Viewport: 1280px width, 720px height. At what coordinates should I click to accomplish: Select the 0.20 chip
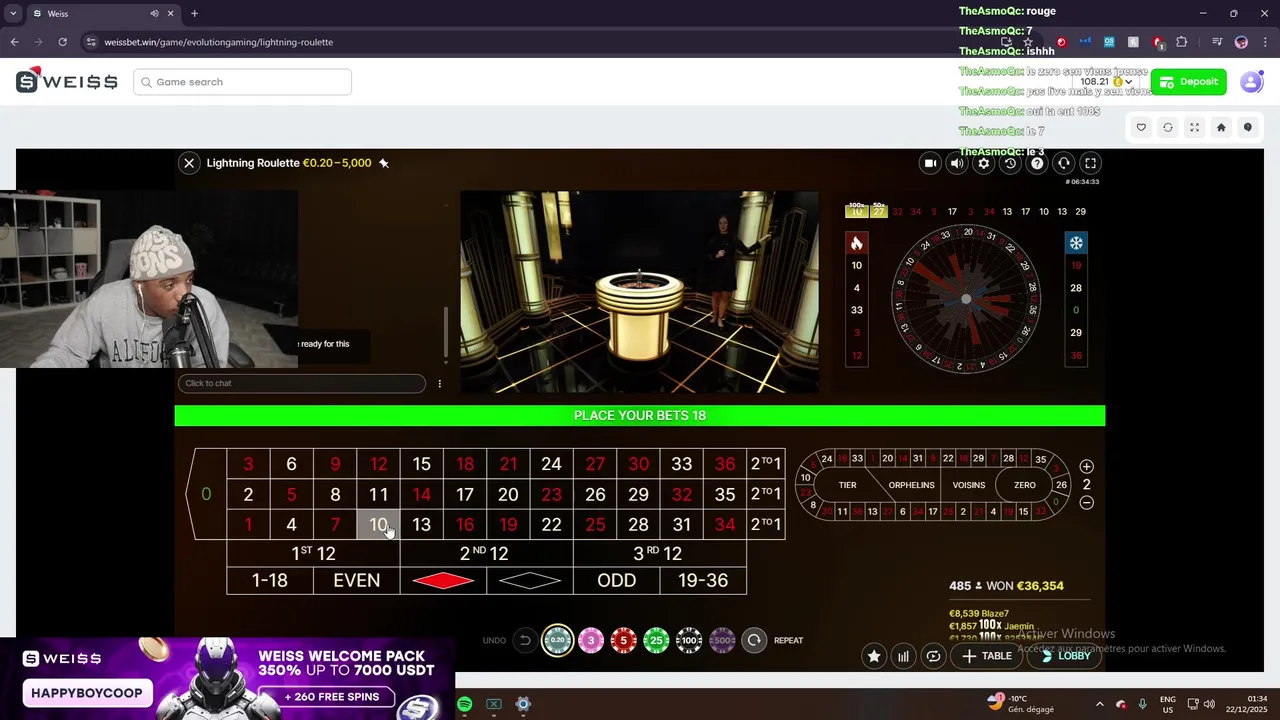(x=558, y=640)
